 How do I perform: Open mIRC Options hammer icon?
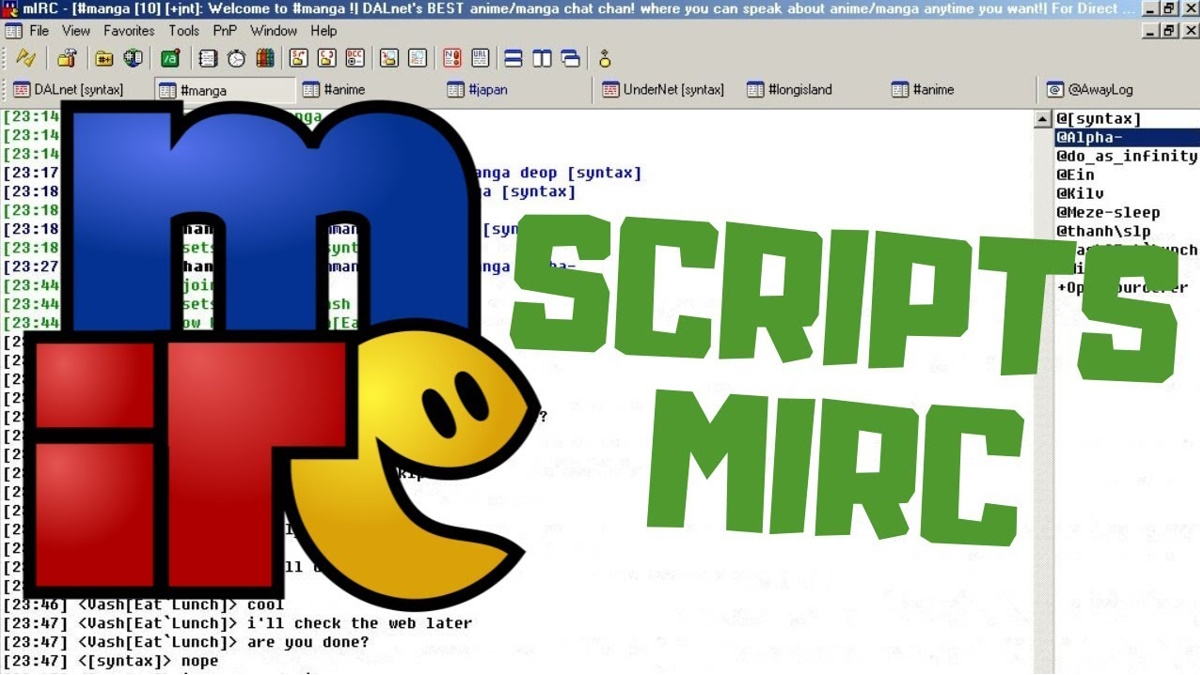point(67,58)
